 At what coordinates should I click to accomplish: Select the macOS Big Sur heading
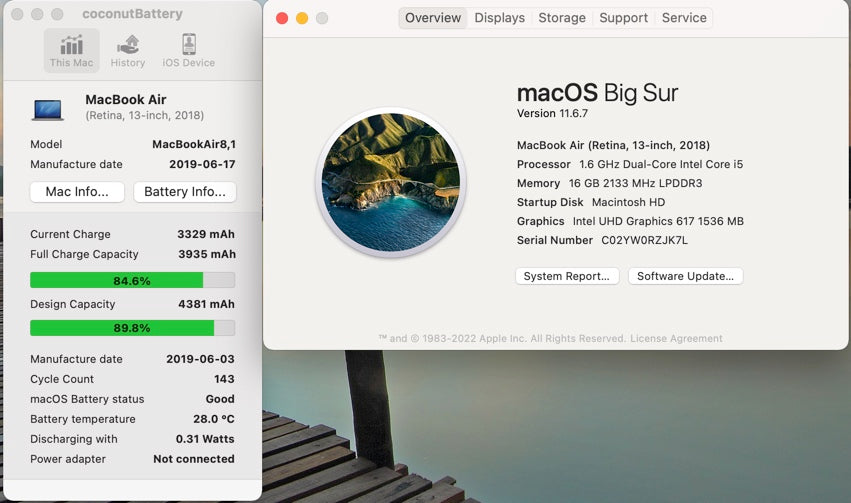597,93
